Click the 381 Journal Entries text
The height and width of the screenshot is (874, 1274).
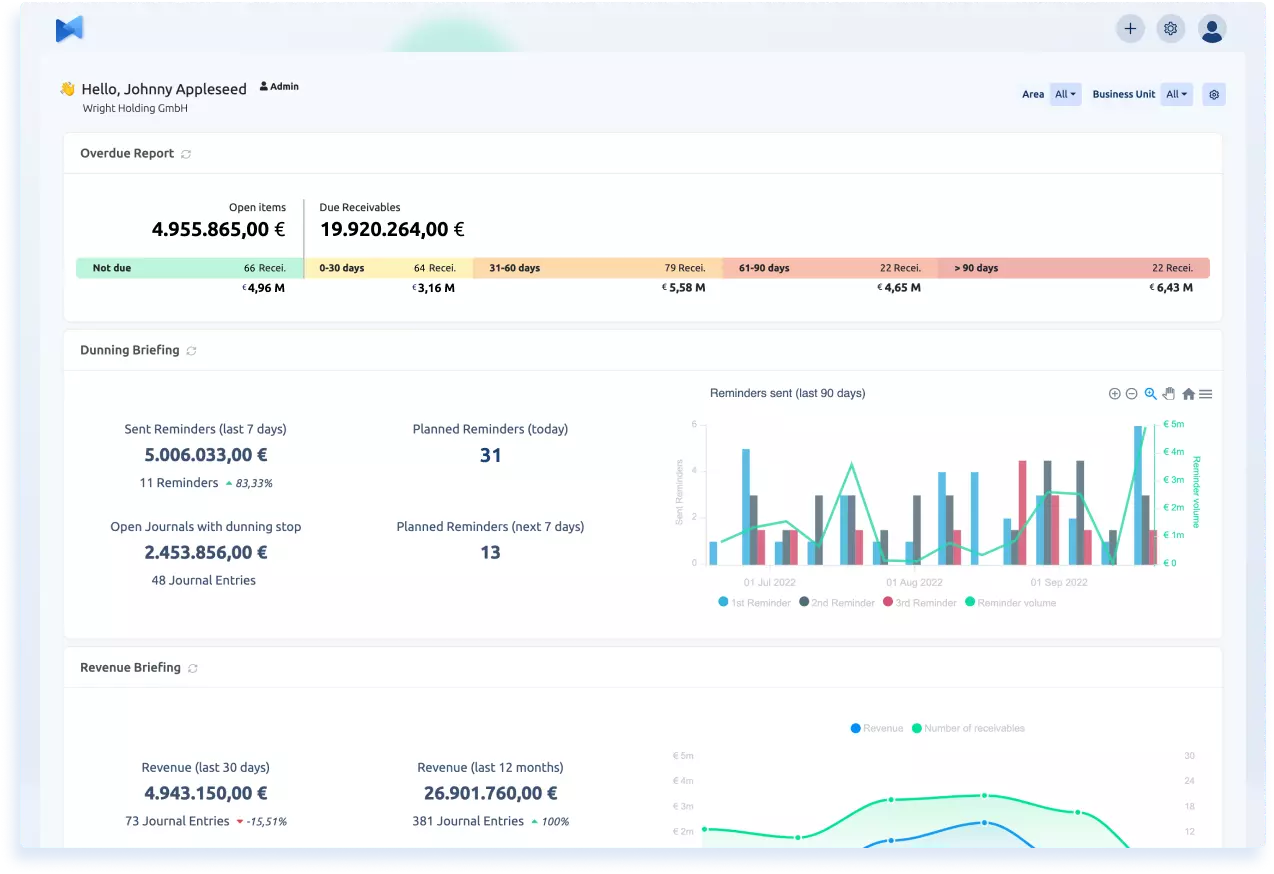coord(468,821)
